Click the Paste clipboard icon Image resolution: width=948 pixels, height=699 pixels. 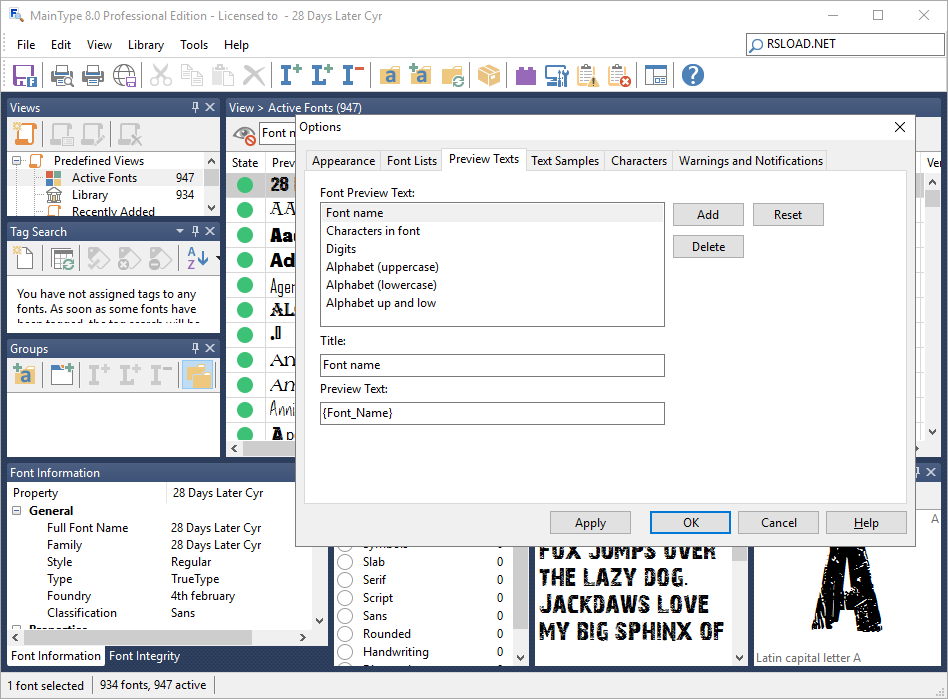pos(223,76)
